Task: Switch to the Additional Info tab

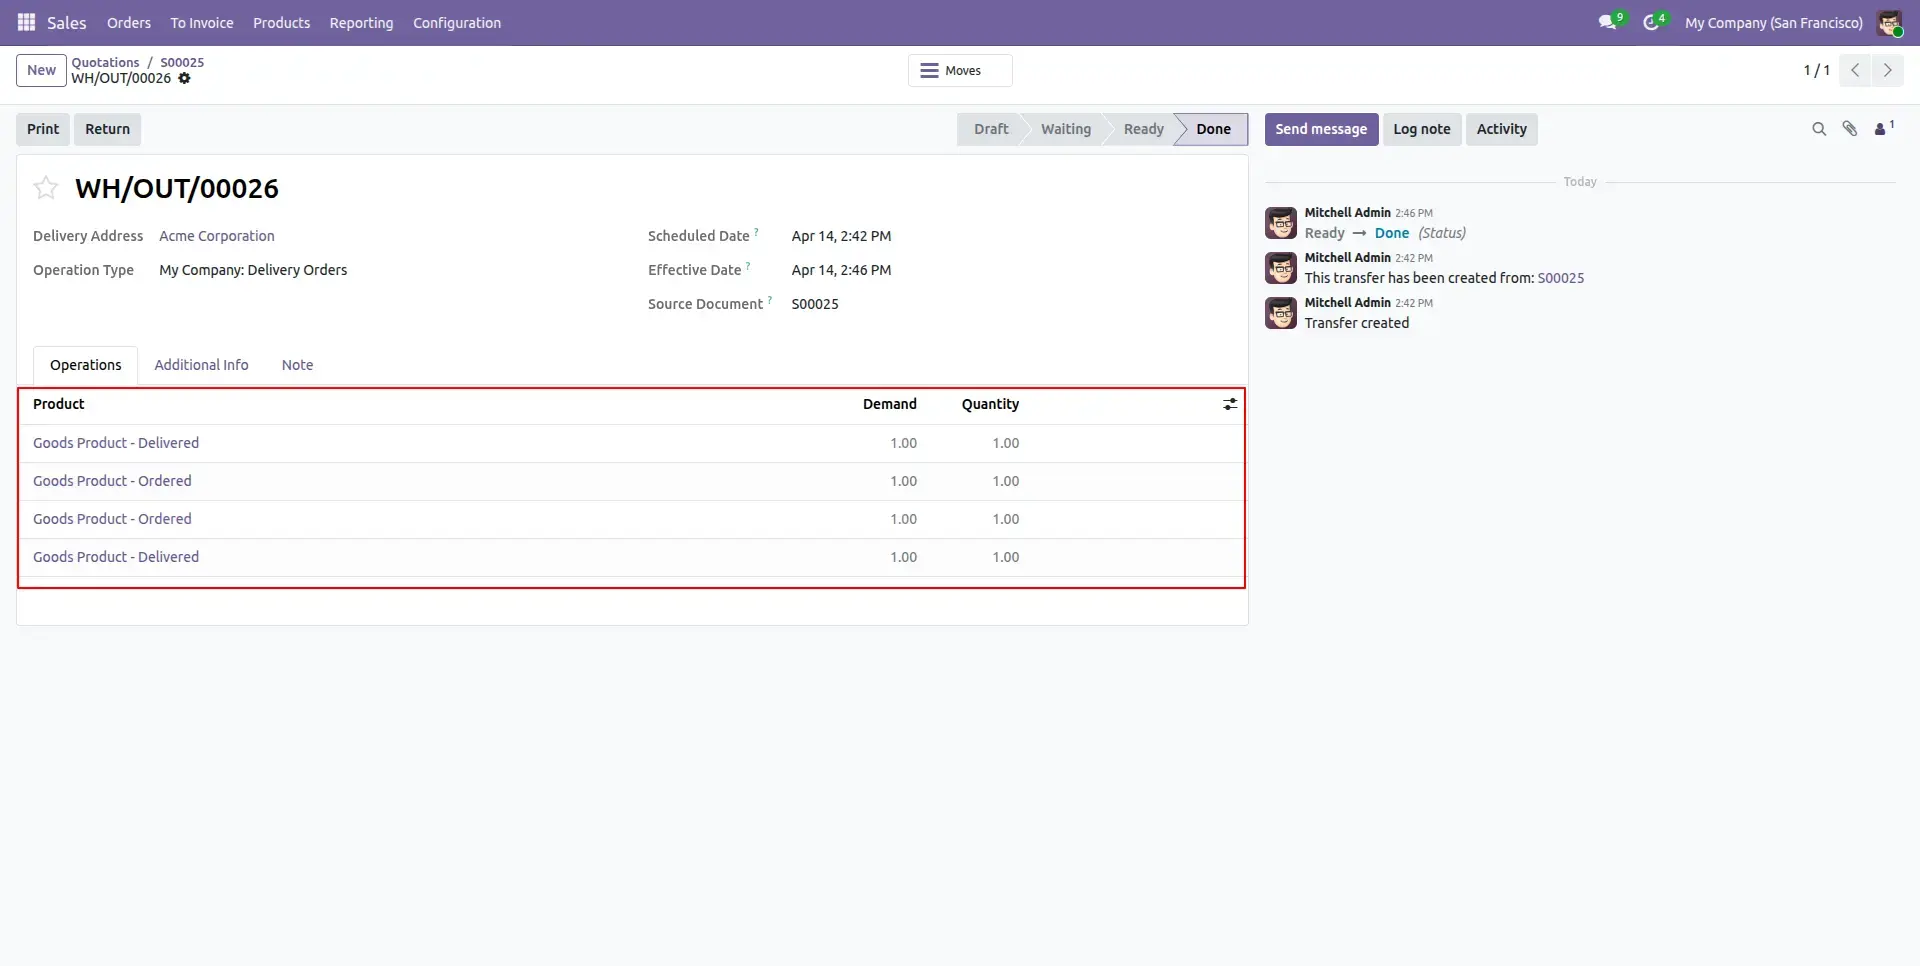Action: [201, 365]
